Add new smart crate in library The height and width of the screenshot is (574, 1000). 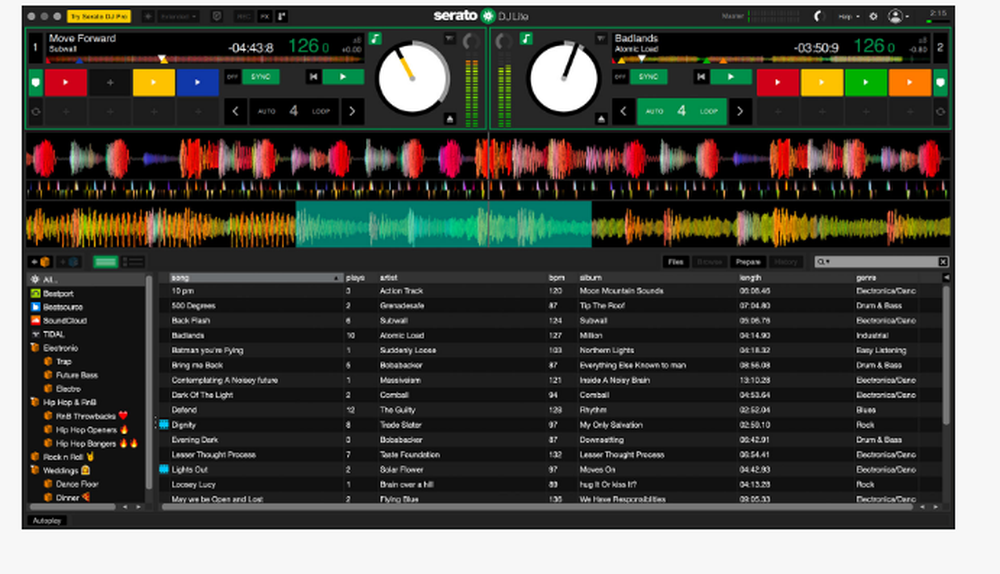click(x=69, y=261)
